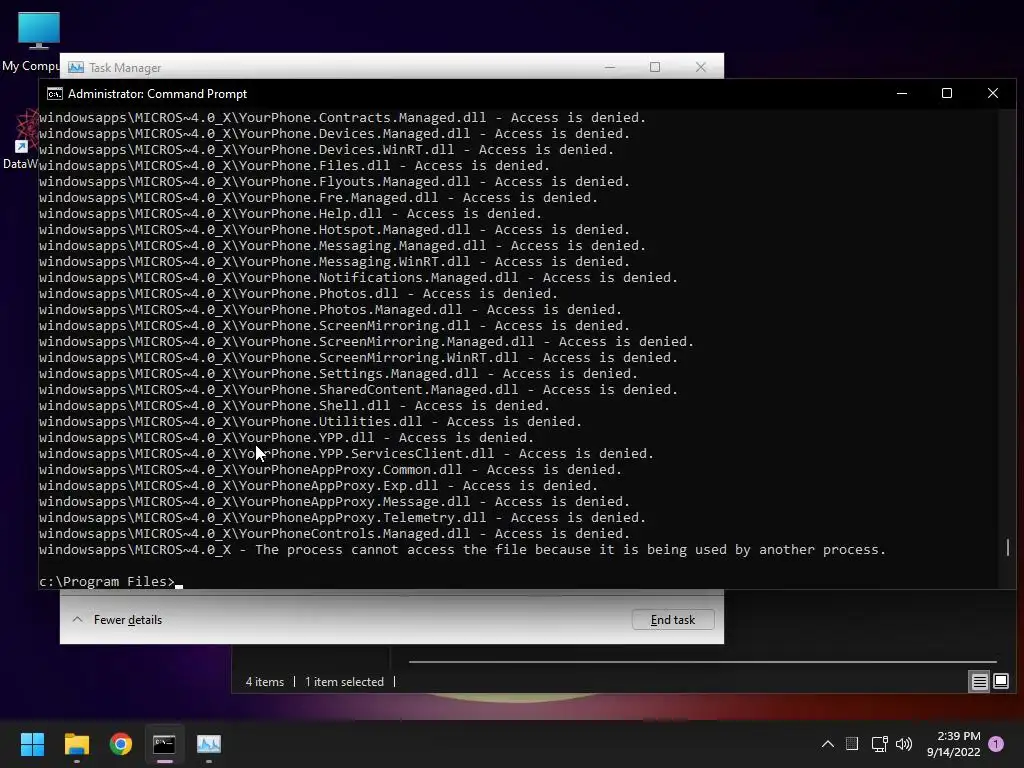The image size is (1024, 768).
Task: Select the Command Prompt taskbar icon
Action: [x=165, y=744]
